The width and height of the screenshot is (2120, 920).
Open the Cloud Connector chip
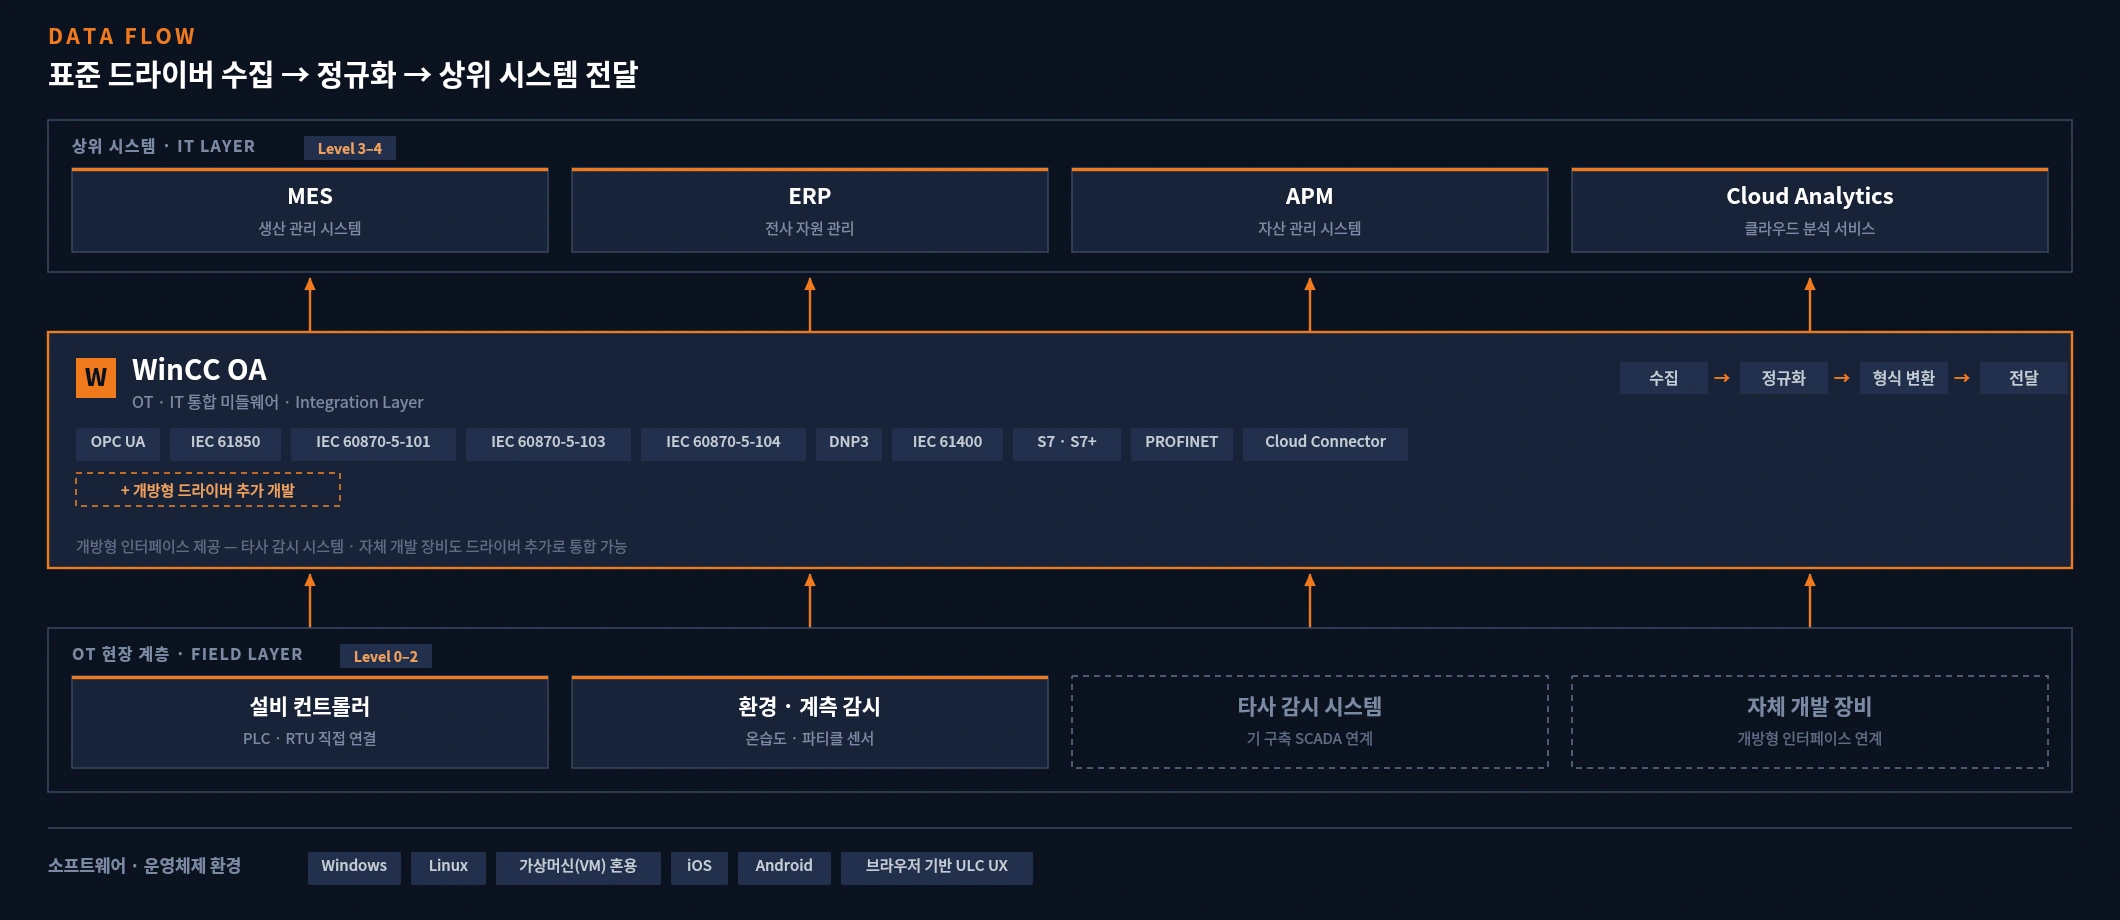pos(1325,442)
